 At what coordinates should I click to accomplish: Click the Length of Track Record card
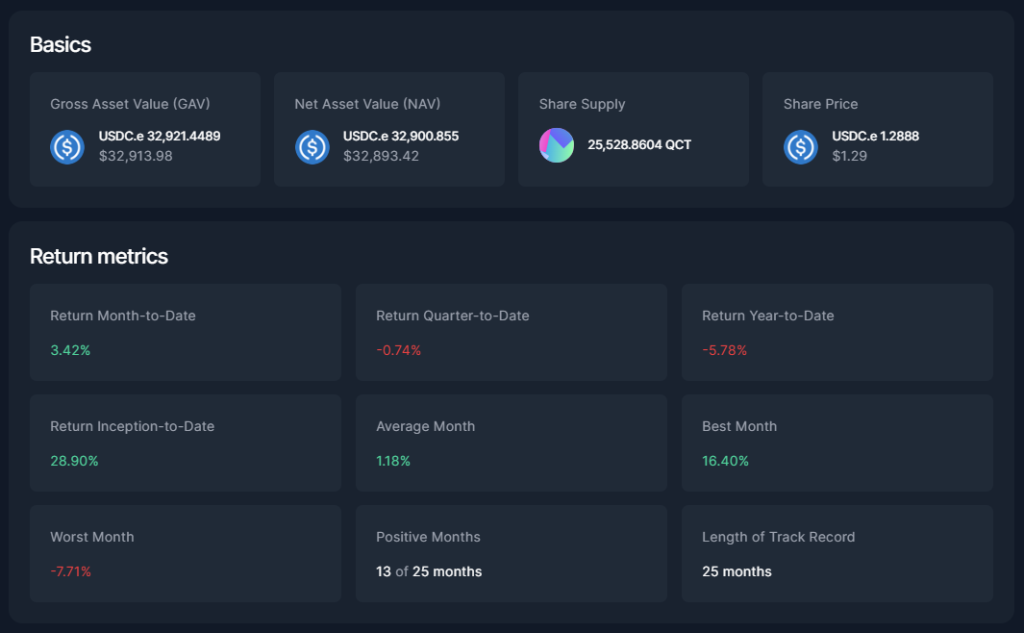pos(837,553)
